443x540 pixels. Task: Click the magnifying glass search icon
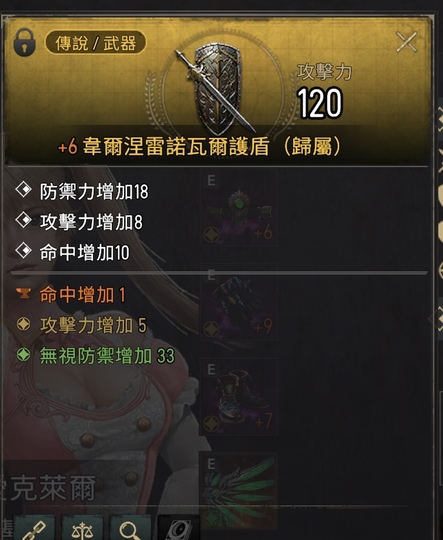coord(130,528)
